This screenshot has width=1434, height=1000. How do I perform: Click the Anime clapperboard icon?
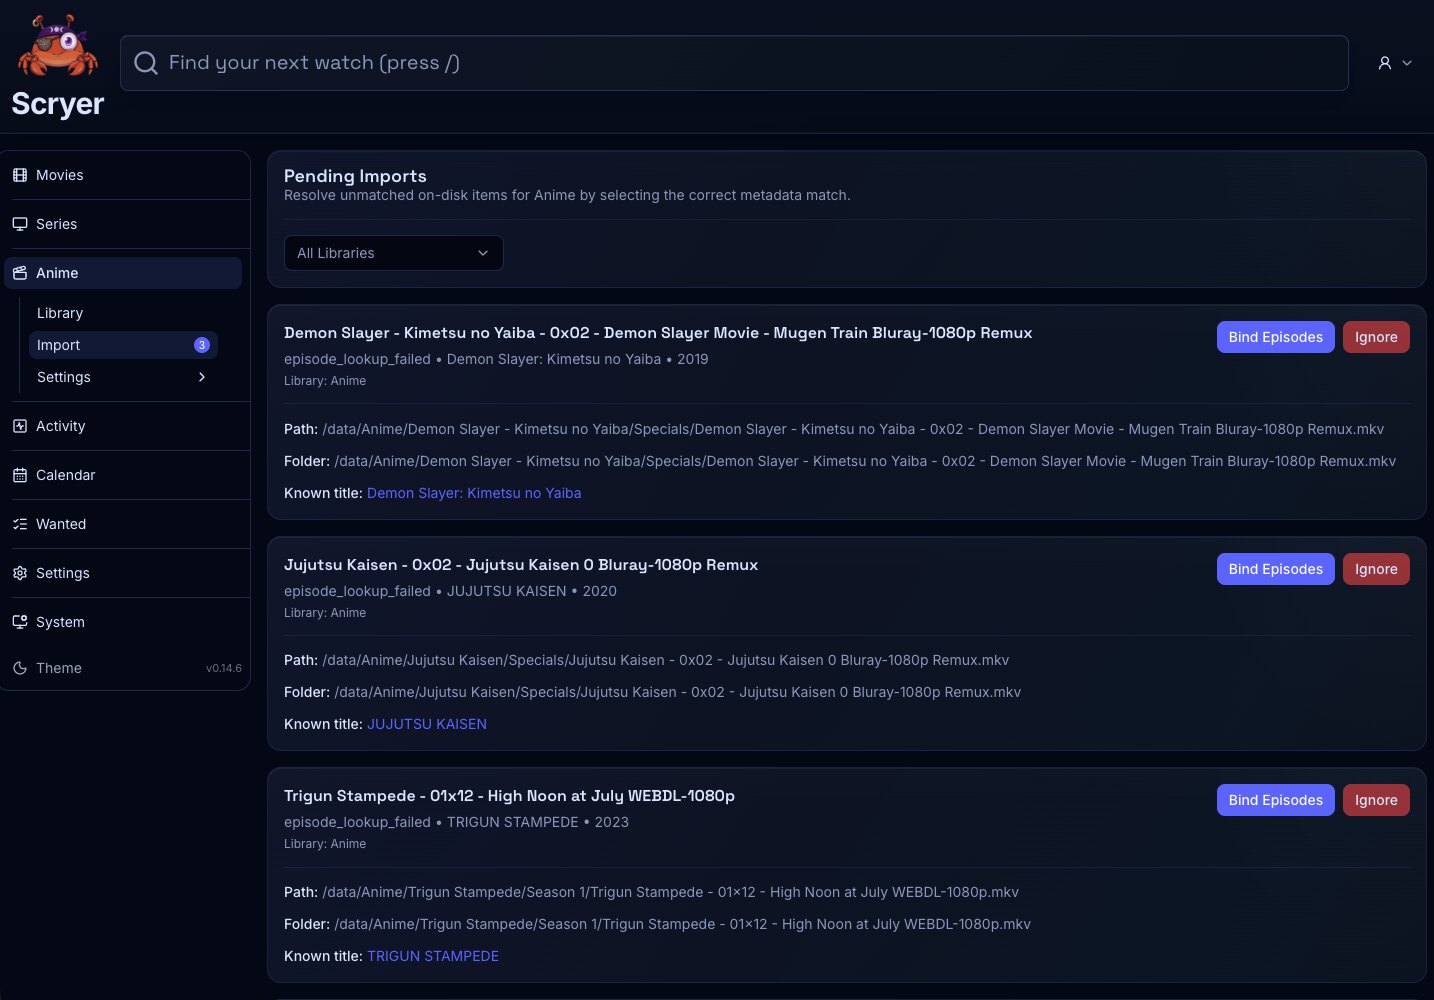click(20, 273)
